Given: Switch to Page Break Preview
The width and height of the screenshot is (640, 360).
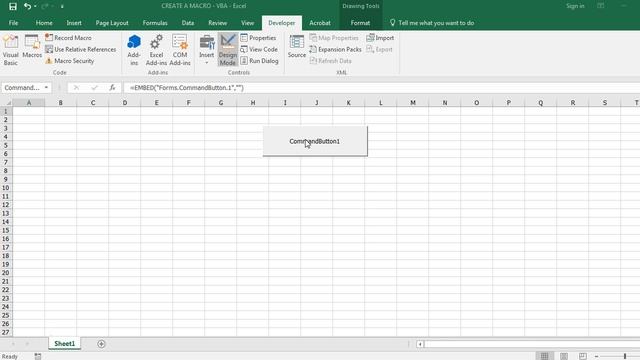Looking at the screenshot, I should click(582, 356).
